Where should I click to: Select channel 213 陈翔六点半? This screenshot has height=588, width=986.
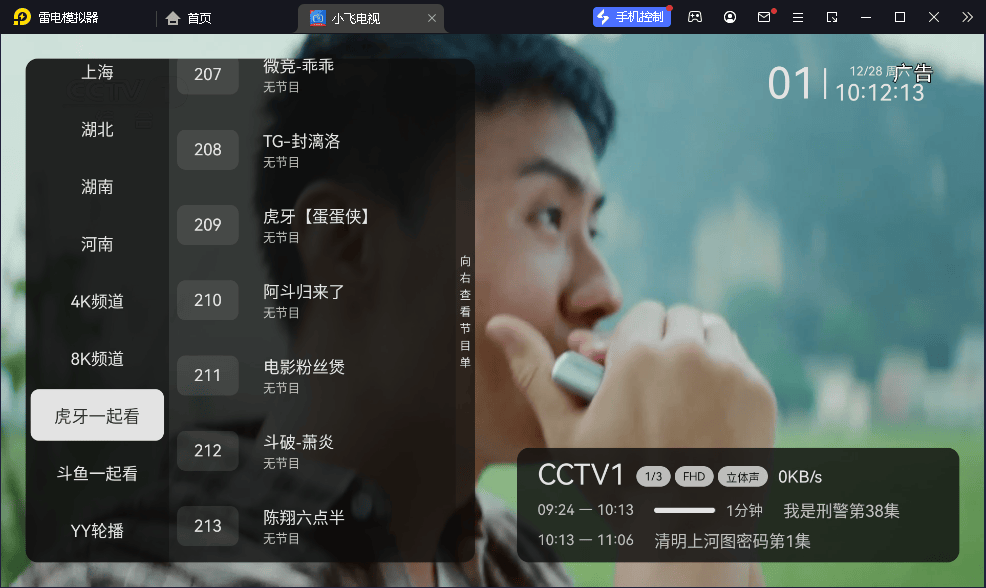pyautogui.click(x=300, y=525)
